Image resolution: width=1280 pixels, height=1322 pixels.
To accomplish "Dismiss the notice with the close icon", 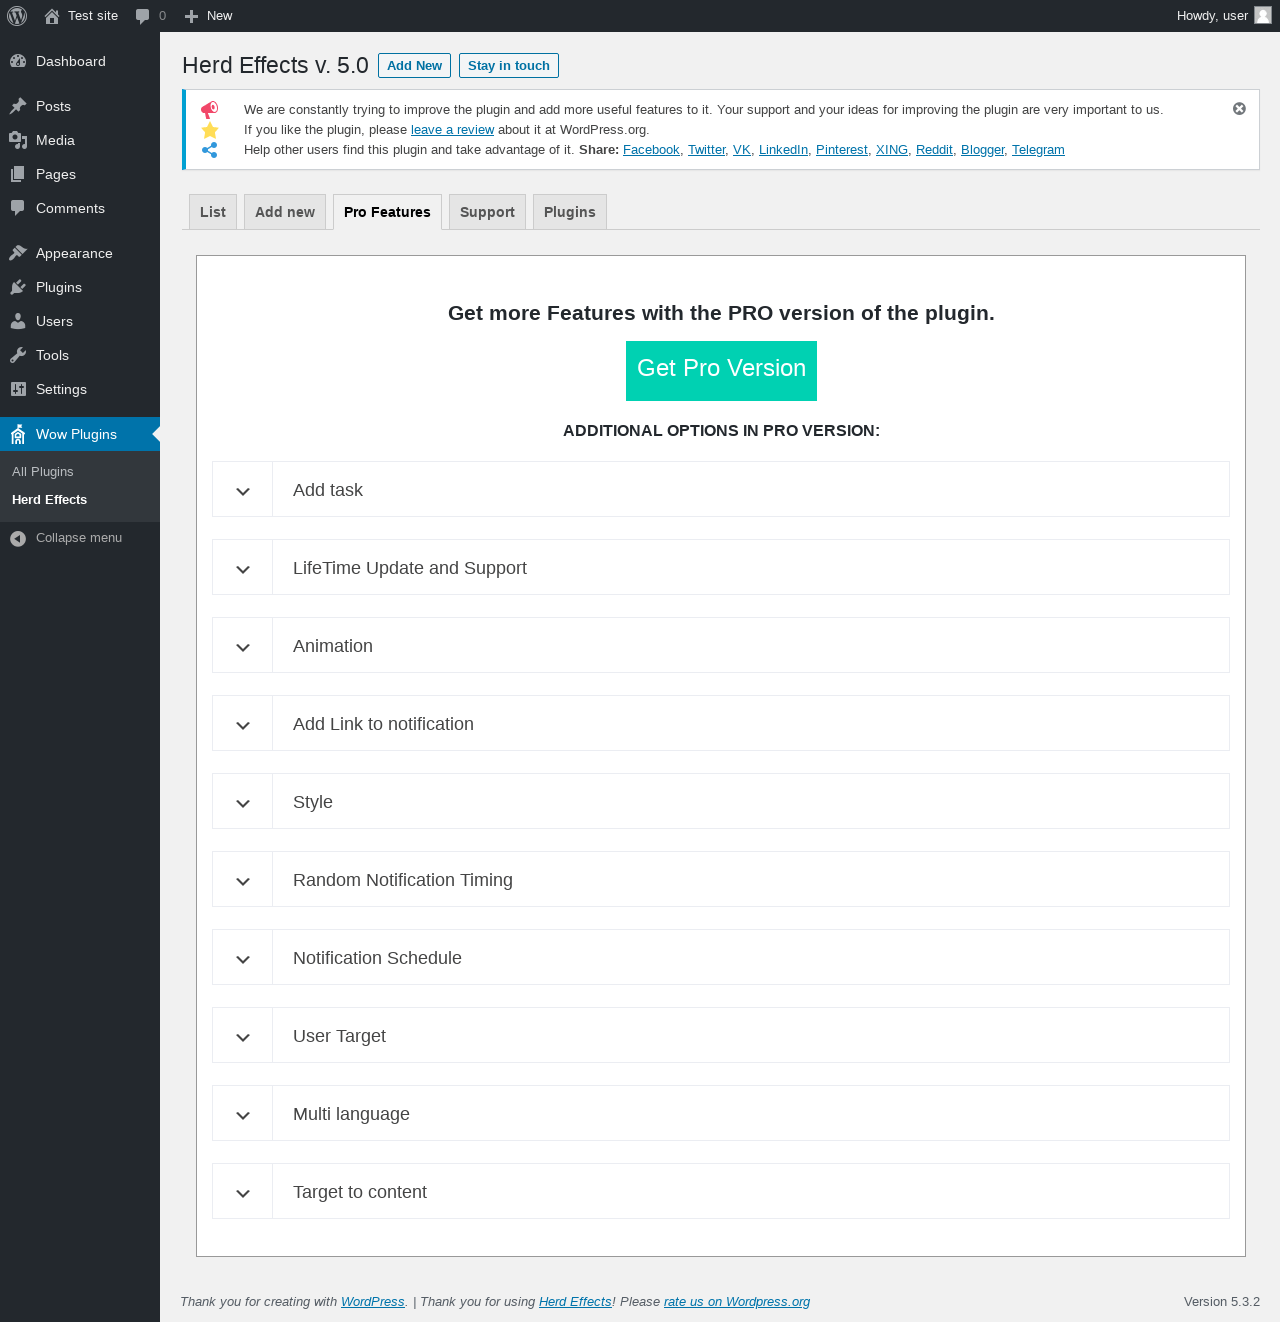I will coord(1239,108).
